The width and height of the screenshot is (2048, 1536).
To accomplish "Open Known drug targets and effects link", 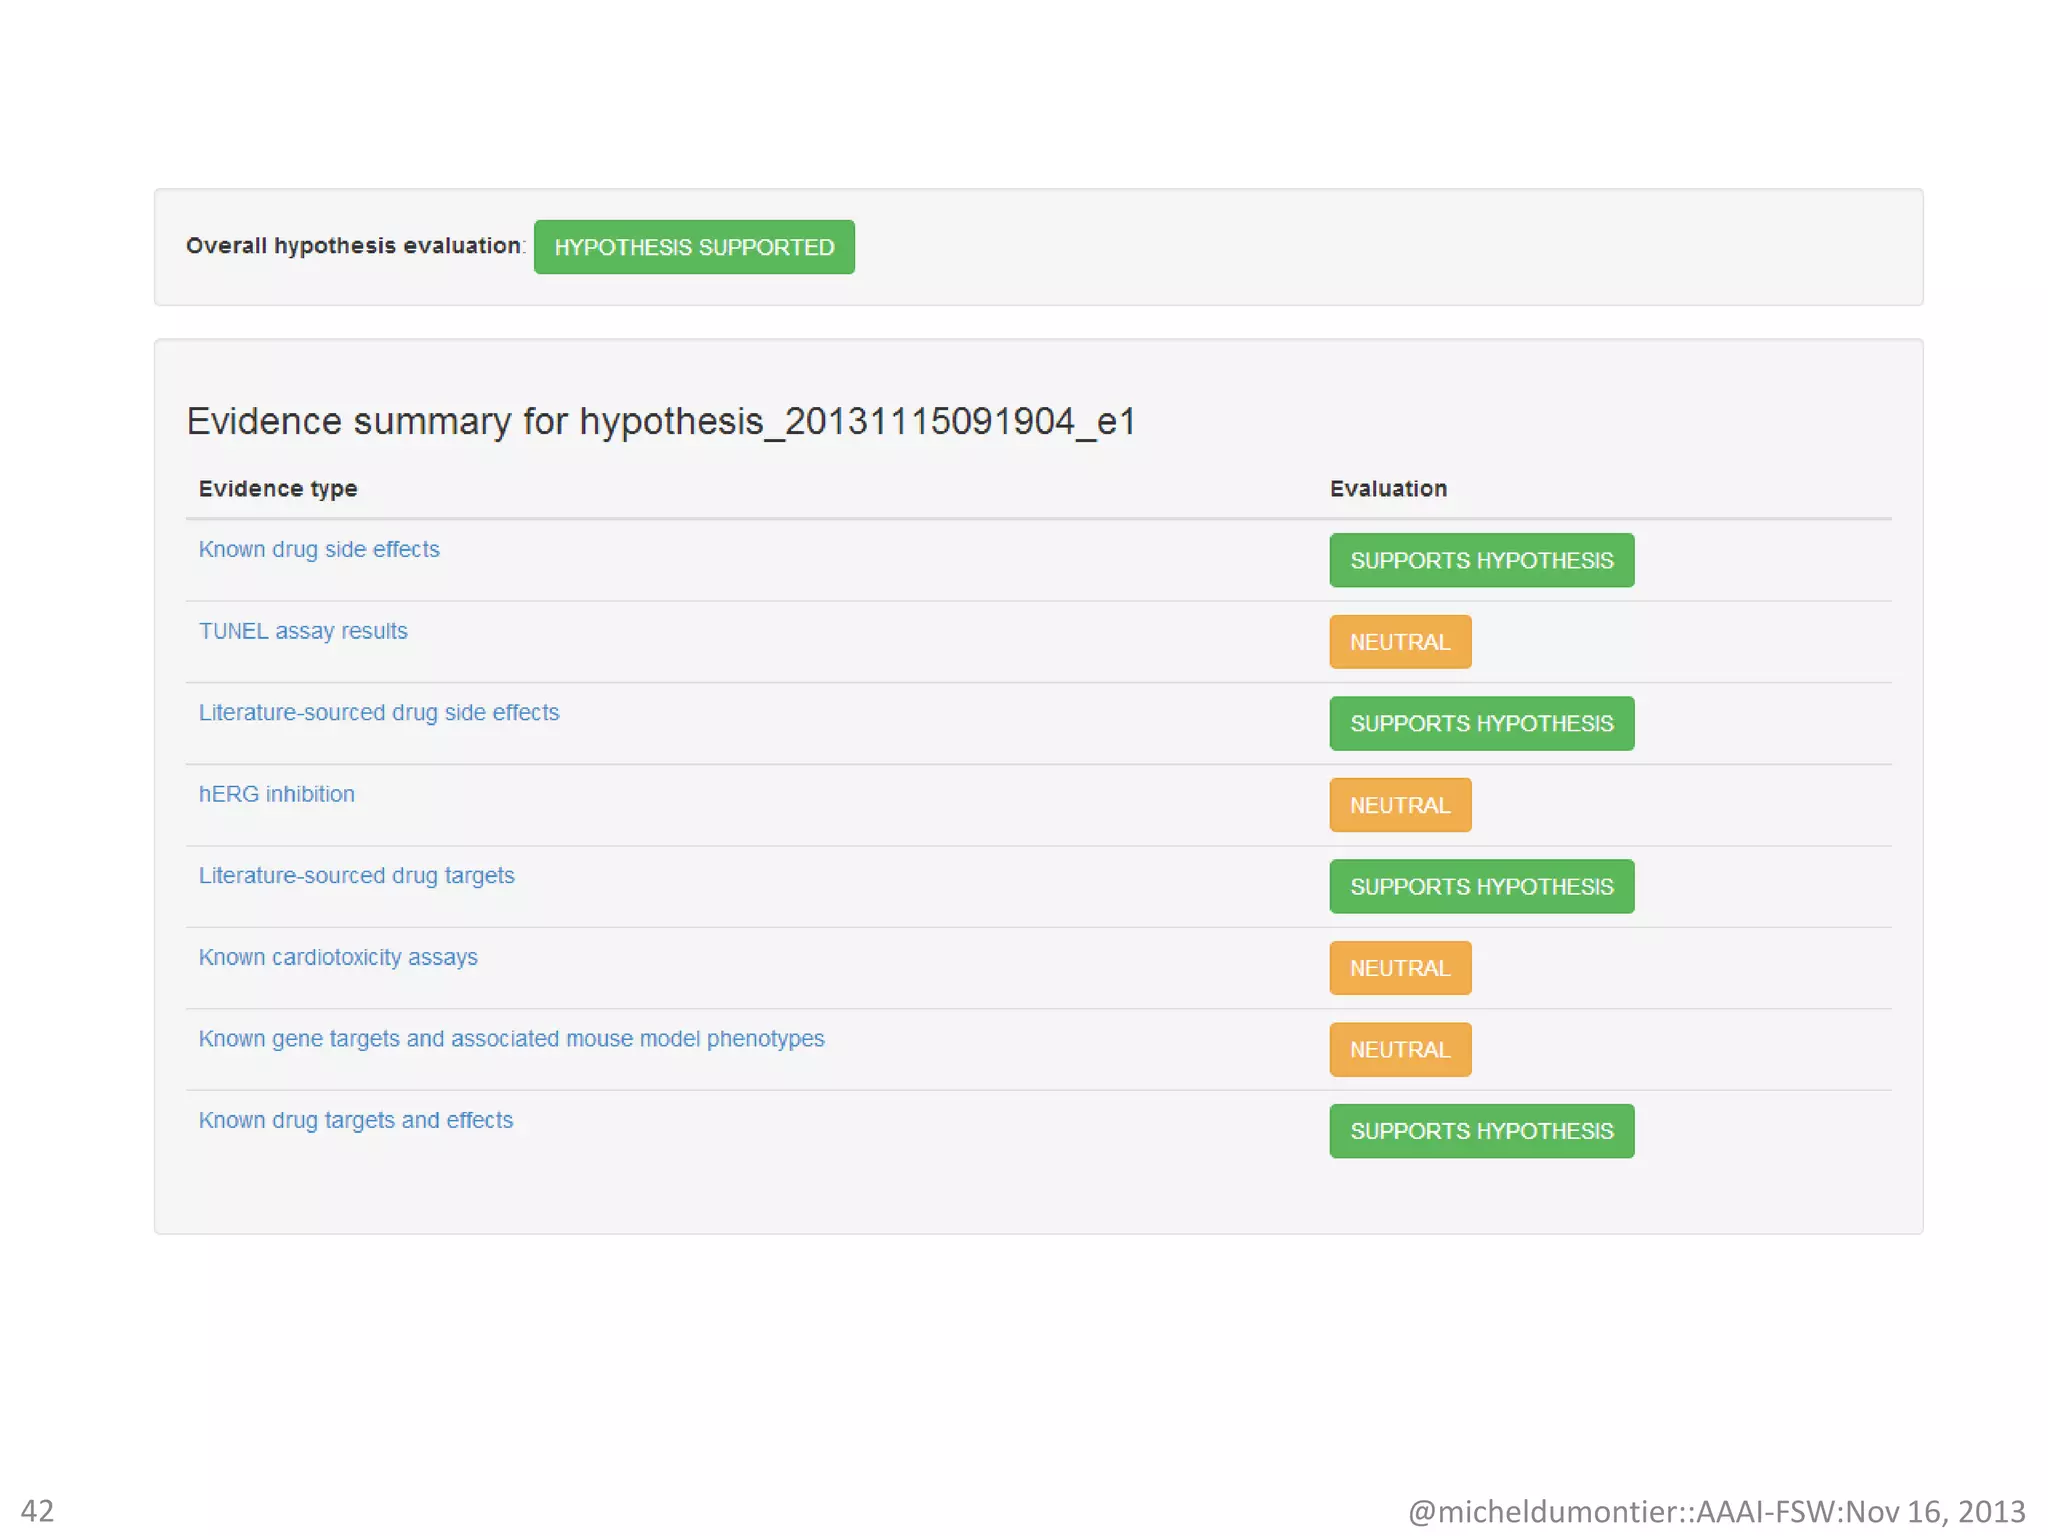I will (355, 1120).
